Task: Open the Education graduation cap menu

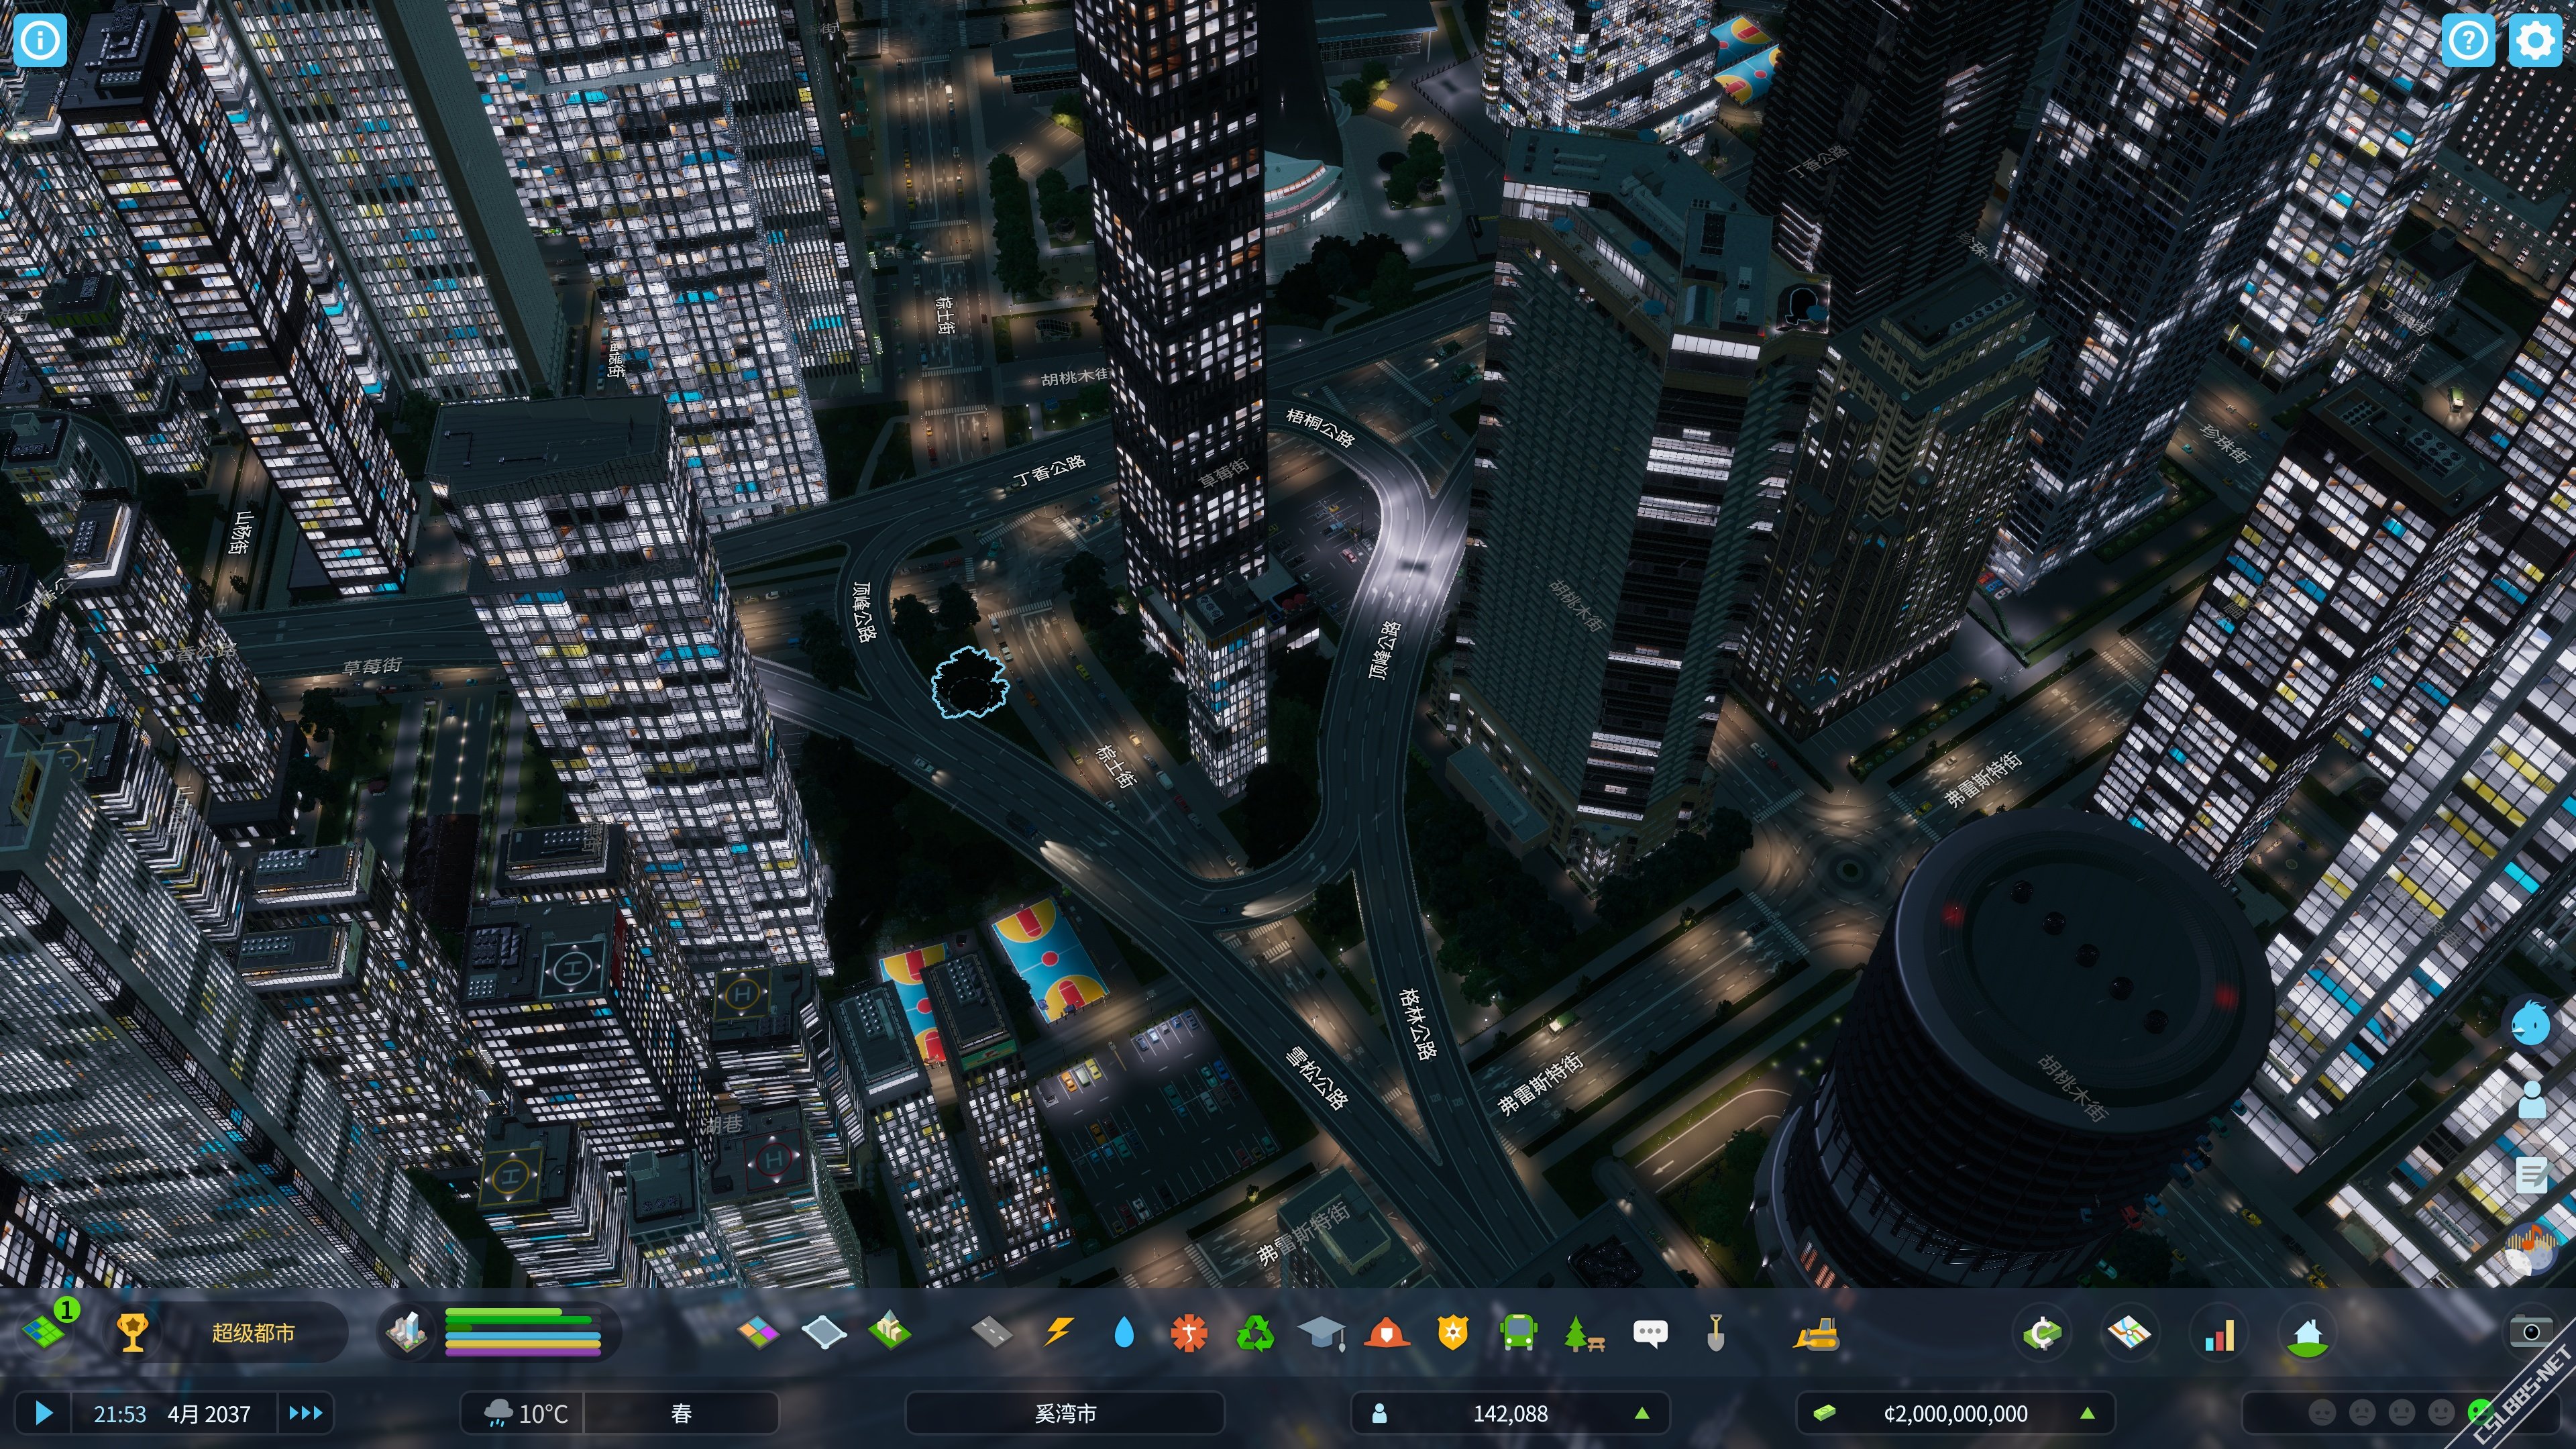Action: coord(1321,1332)
